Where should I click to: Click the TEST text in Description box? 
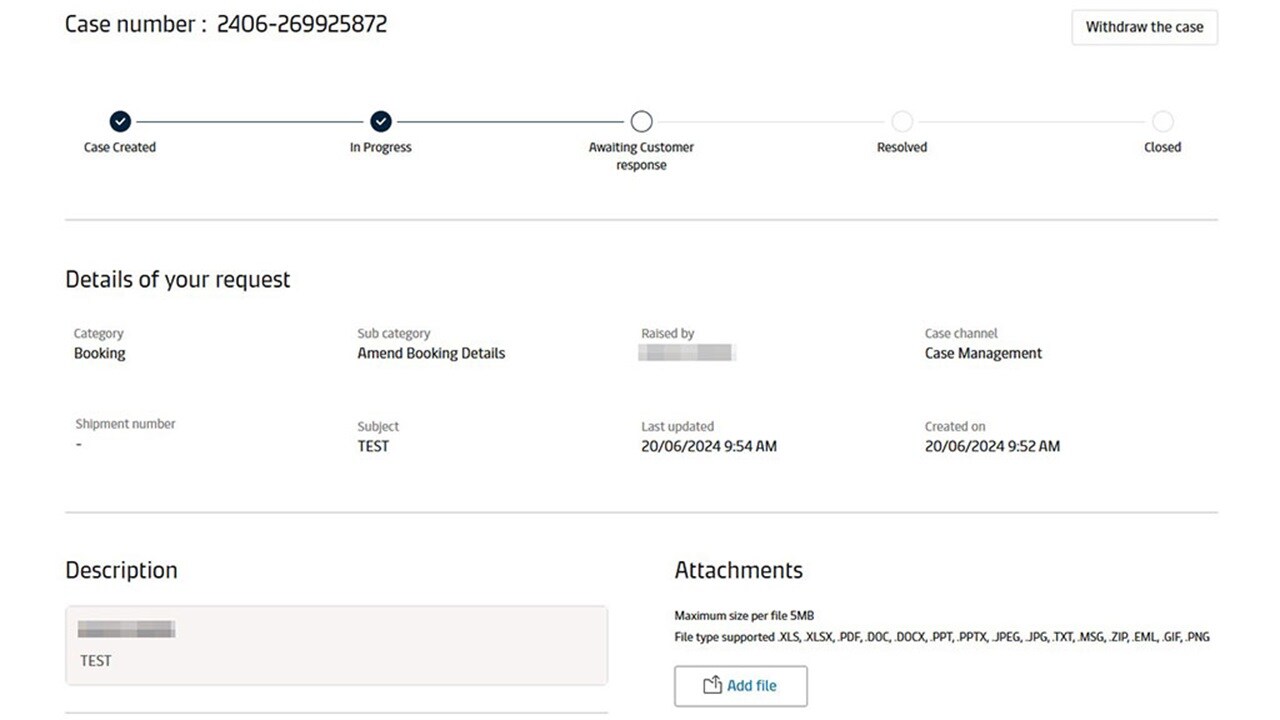click(x=96, y=661)
